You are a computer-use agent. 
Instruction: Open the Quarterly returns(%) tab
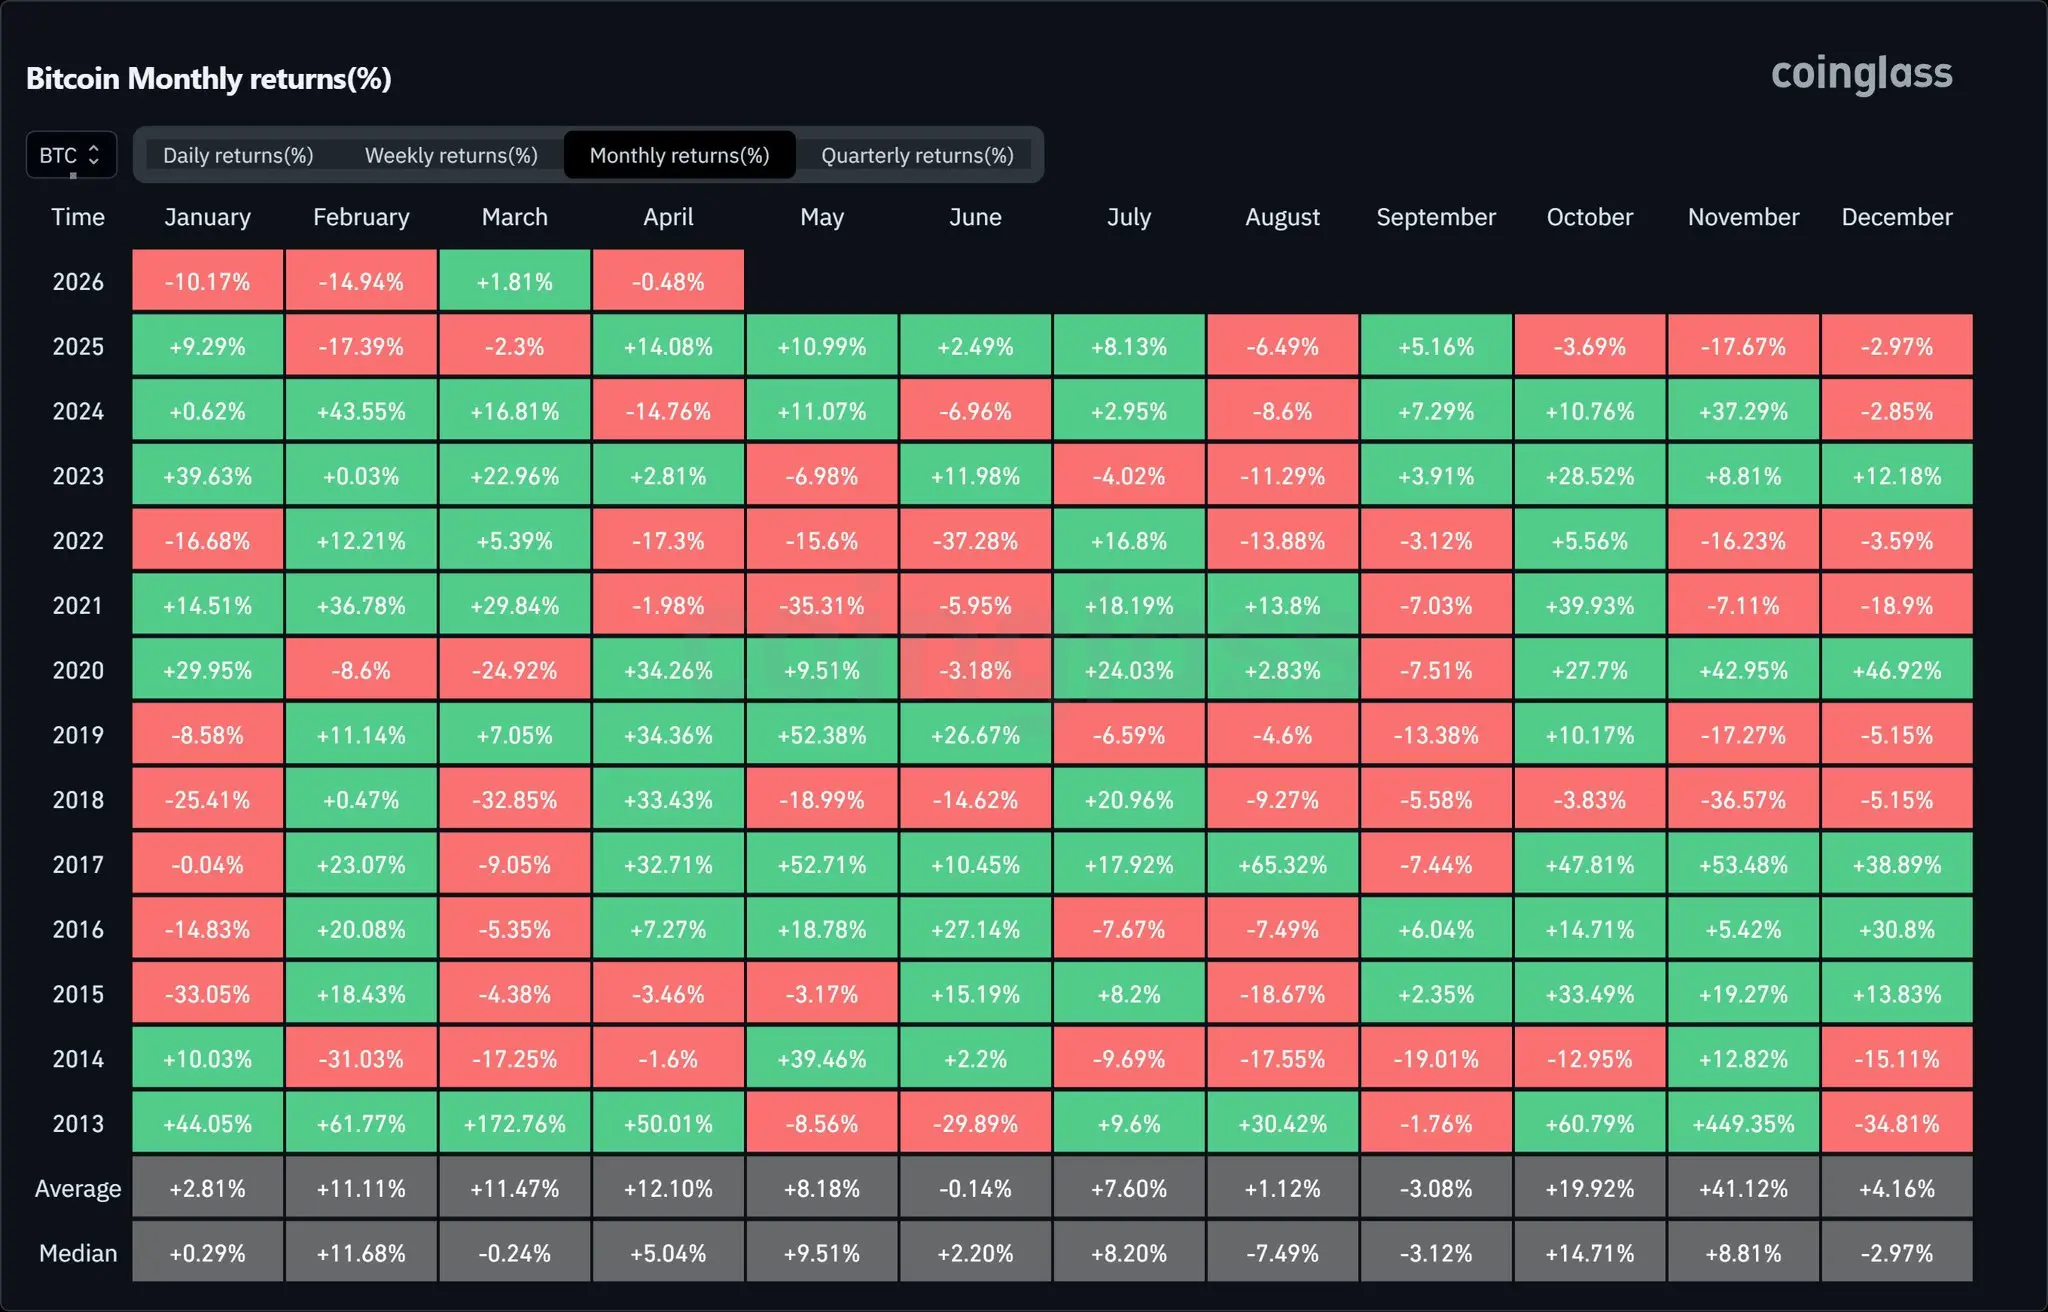pyautogui.click(x=917, y=155)
